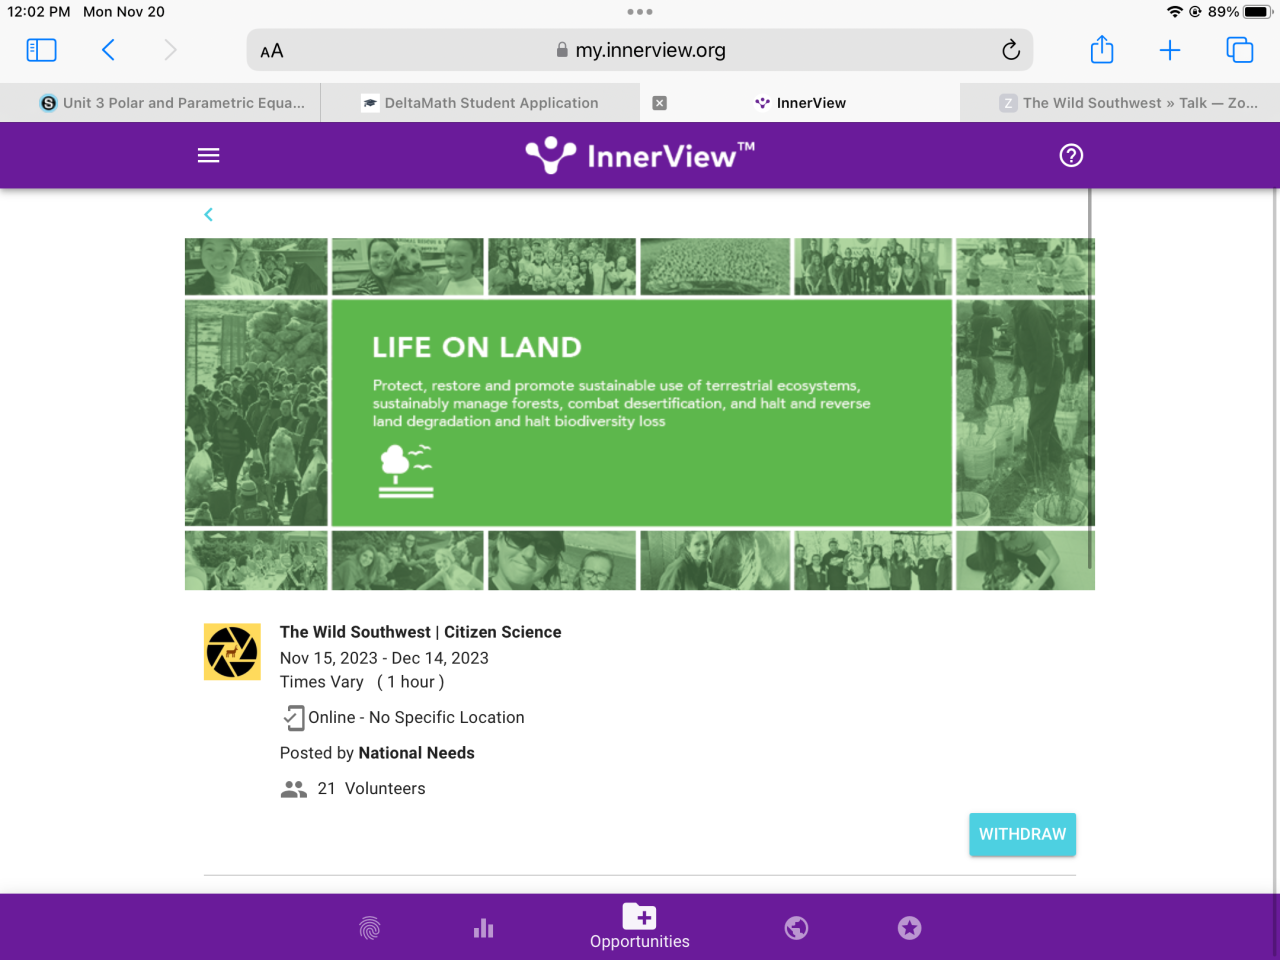1280x960 pixels.
Task: Switch to The Wild Southwest Talk tab
Action: tap(1120, 103)
